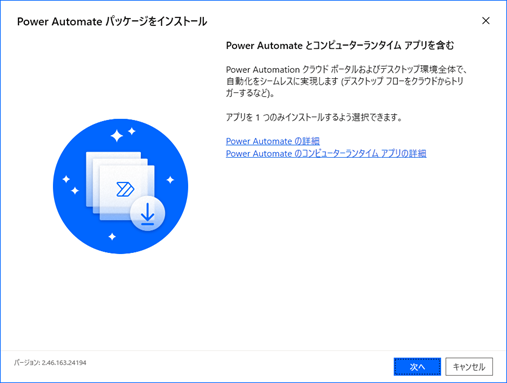
Task: Click the Power Automate パッケージをインストール title text
Action: [112, 22]
